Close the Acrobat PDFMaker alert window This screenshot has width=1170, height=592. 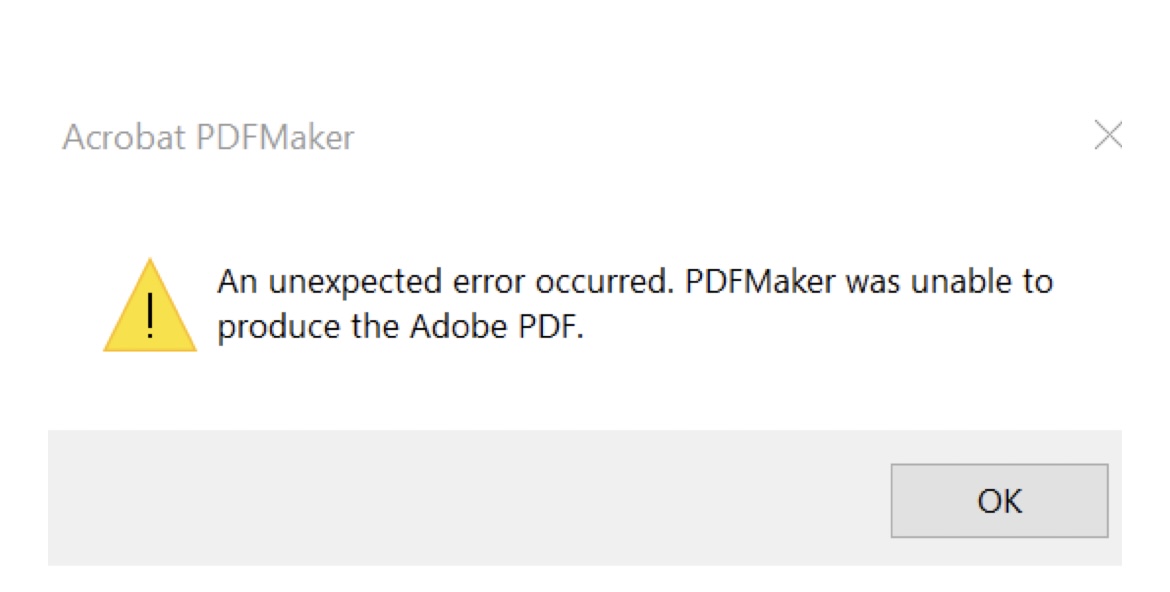pos(1108,135)
